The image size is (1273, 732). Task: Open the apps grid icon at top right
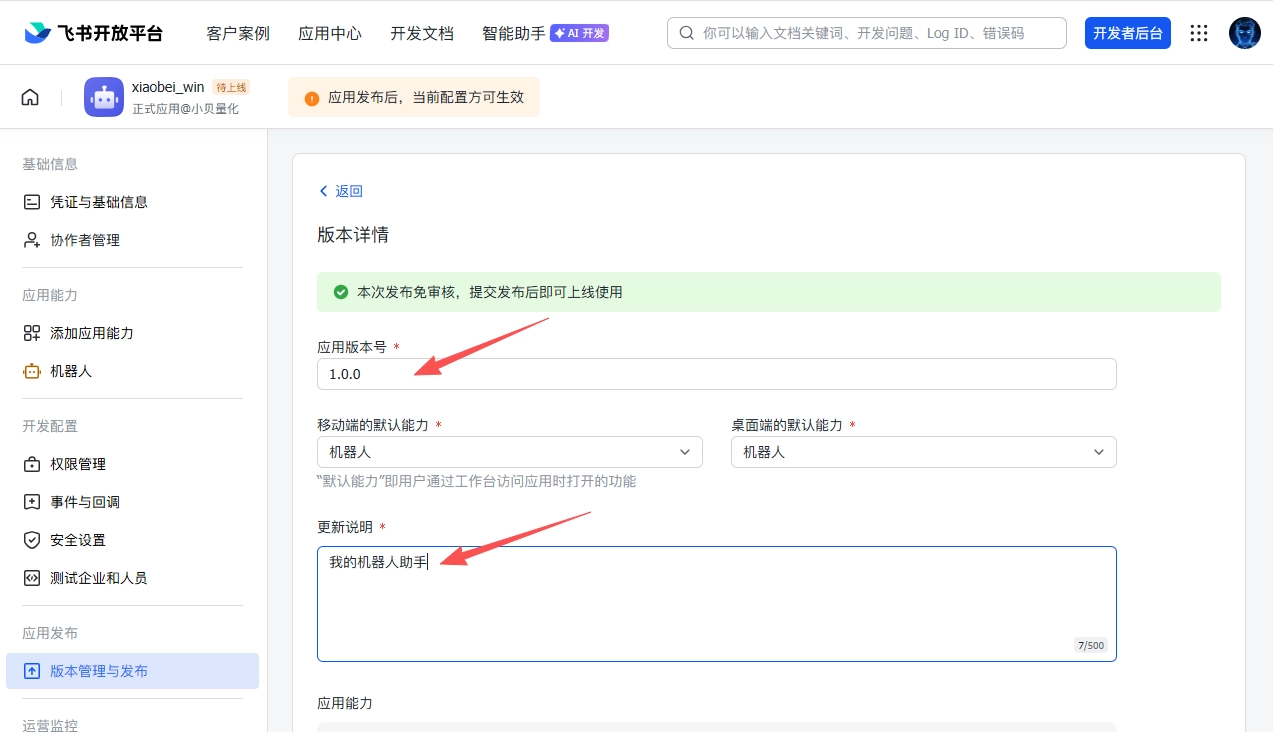(x=1199, y=33)
